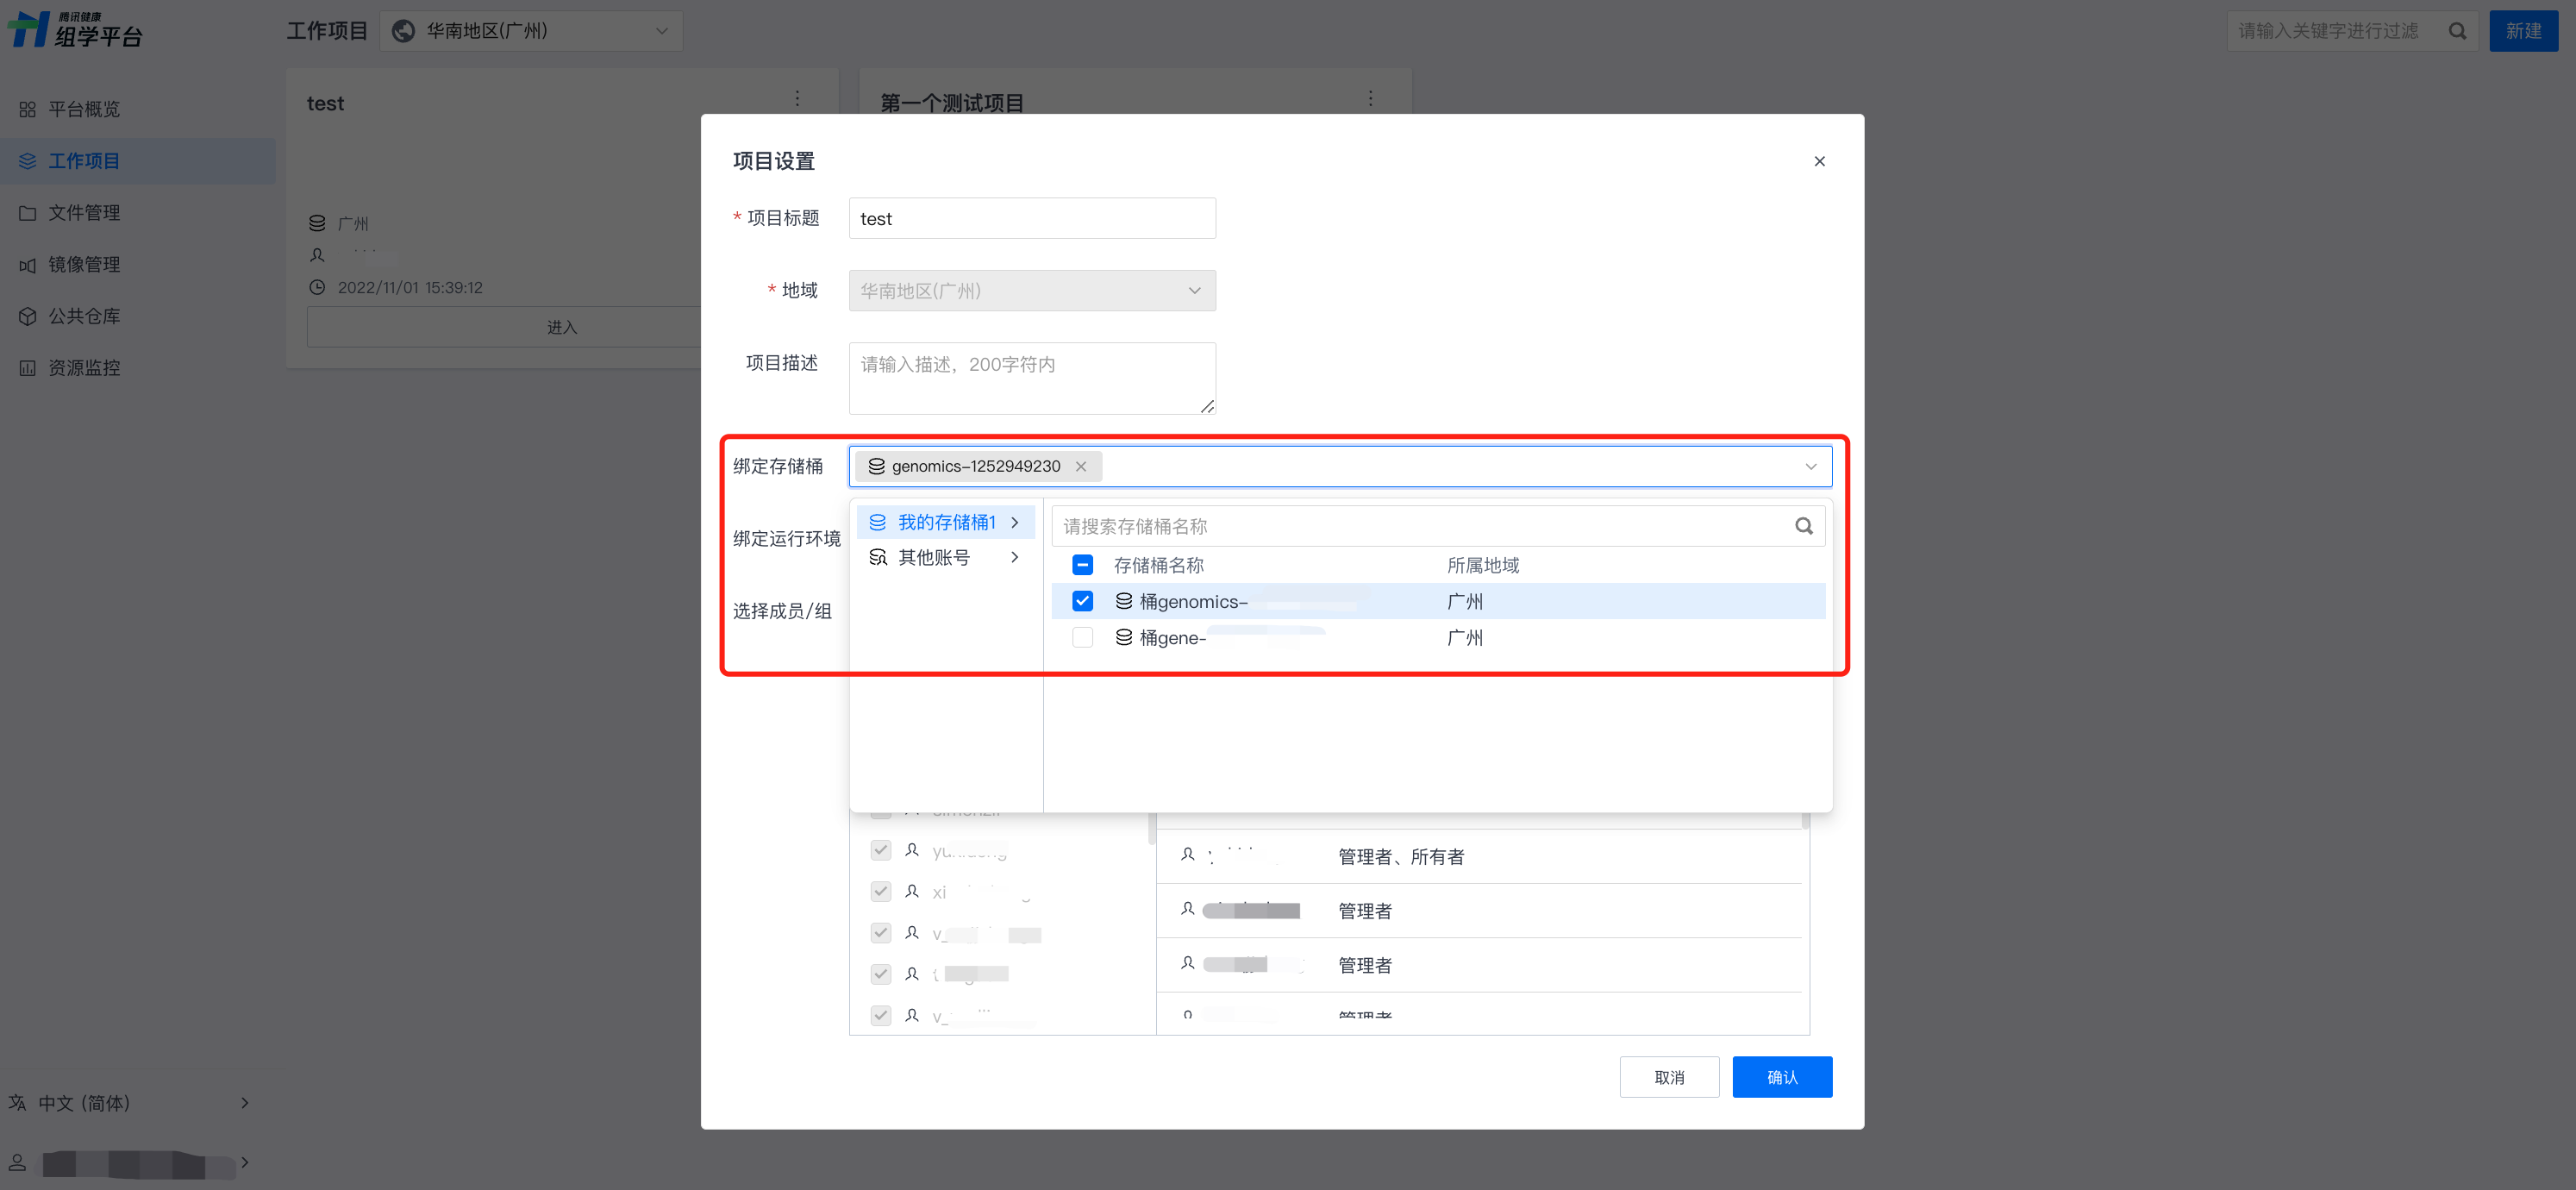Open 文件管理 in the sidebar
Screen dimensions: 2576x1190
point(84,213)
